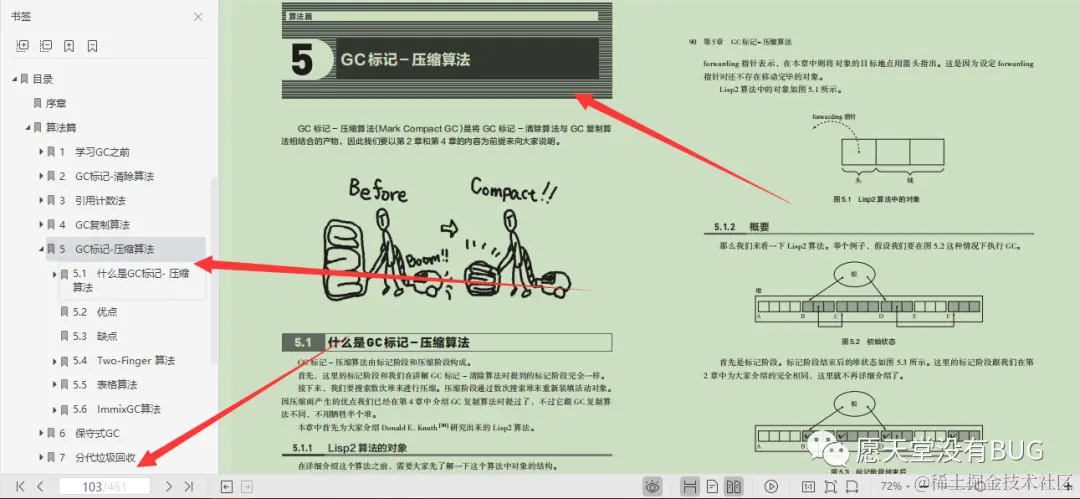The width and height of the screenshot is (1080, 499).
Task: Click the add bookmark icon
Action: (69, 46)
